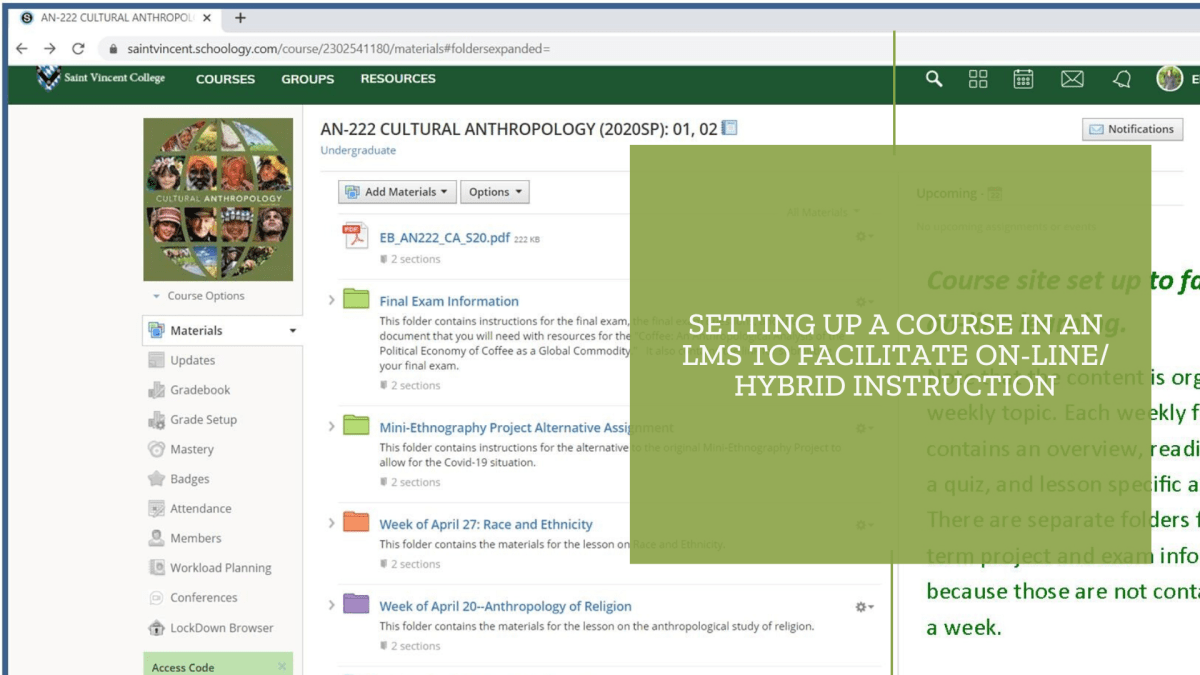Open the app launcher grid icon
Image resolution: width=1200 pixels, height=675 pixels.
[978, 78]
